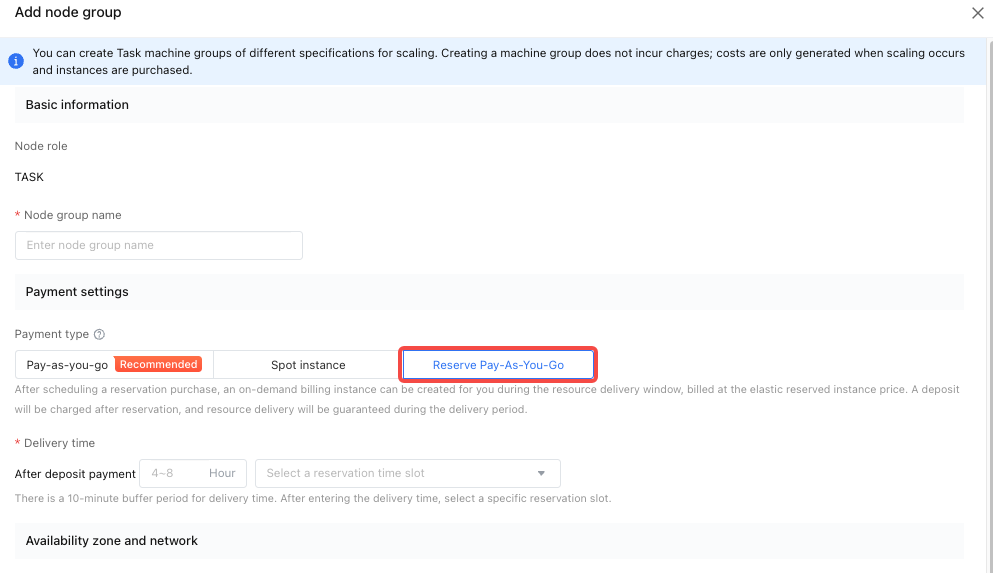
Task: Open the Payment type help tooltip icon
Action: click(99, 334)
